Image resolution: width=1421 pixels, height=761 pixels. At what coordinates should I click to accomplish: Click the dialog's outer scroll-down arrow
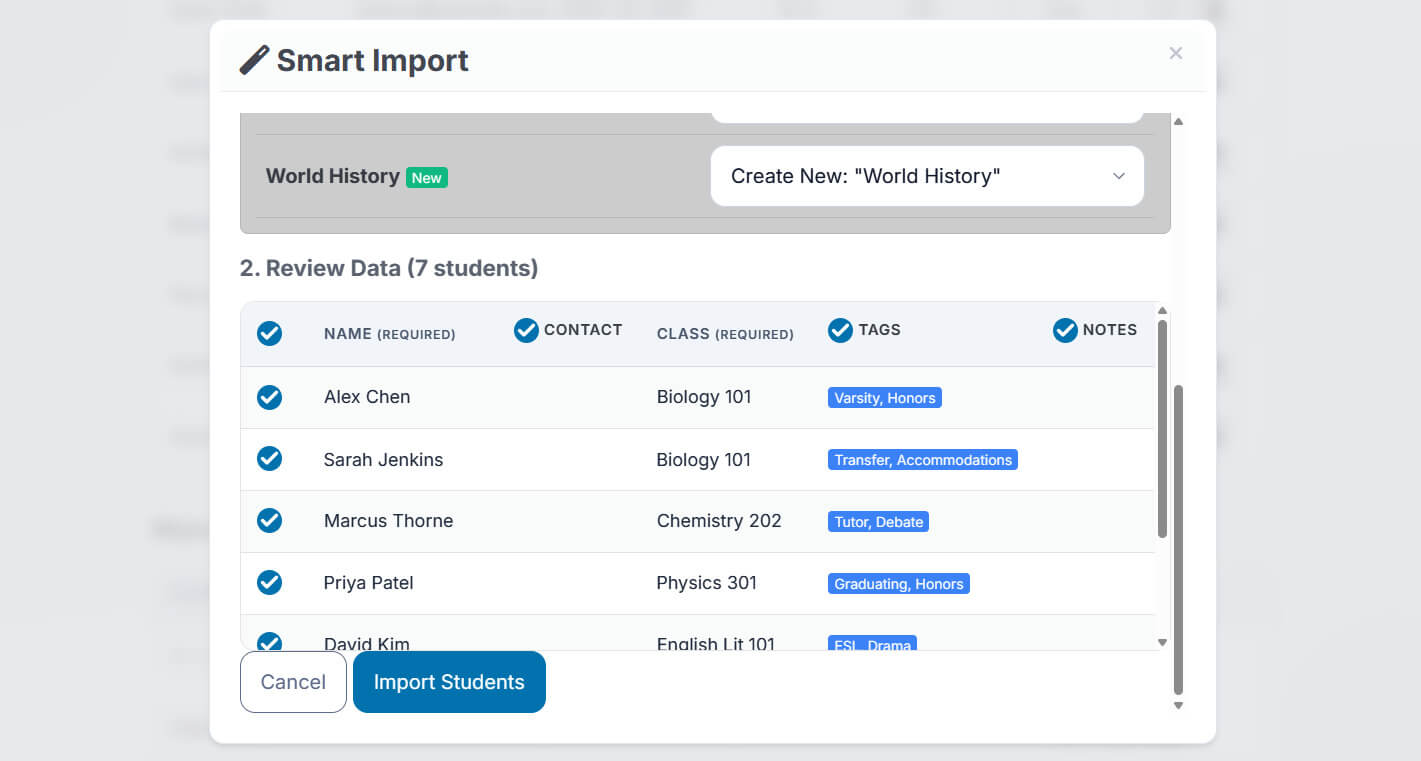[1178, 705]
